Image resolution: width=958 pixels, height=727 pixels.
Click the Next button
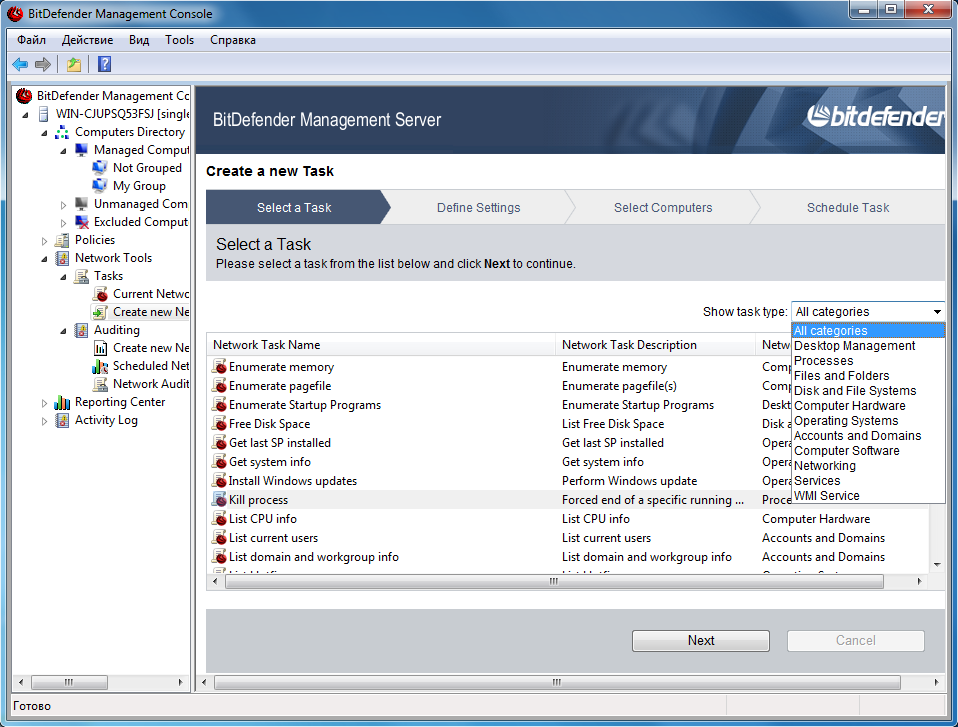click(701, 640)
